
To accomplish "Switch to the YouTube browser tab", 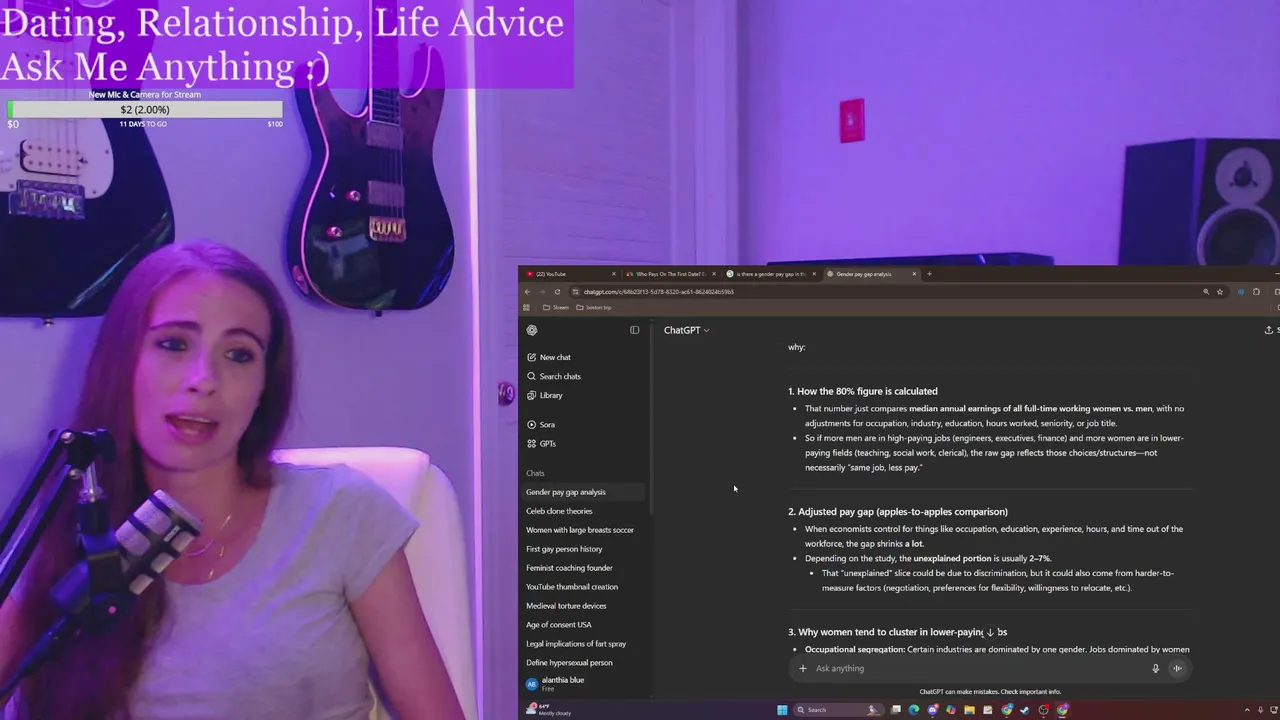I will point(570,274).
